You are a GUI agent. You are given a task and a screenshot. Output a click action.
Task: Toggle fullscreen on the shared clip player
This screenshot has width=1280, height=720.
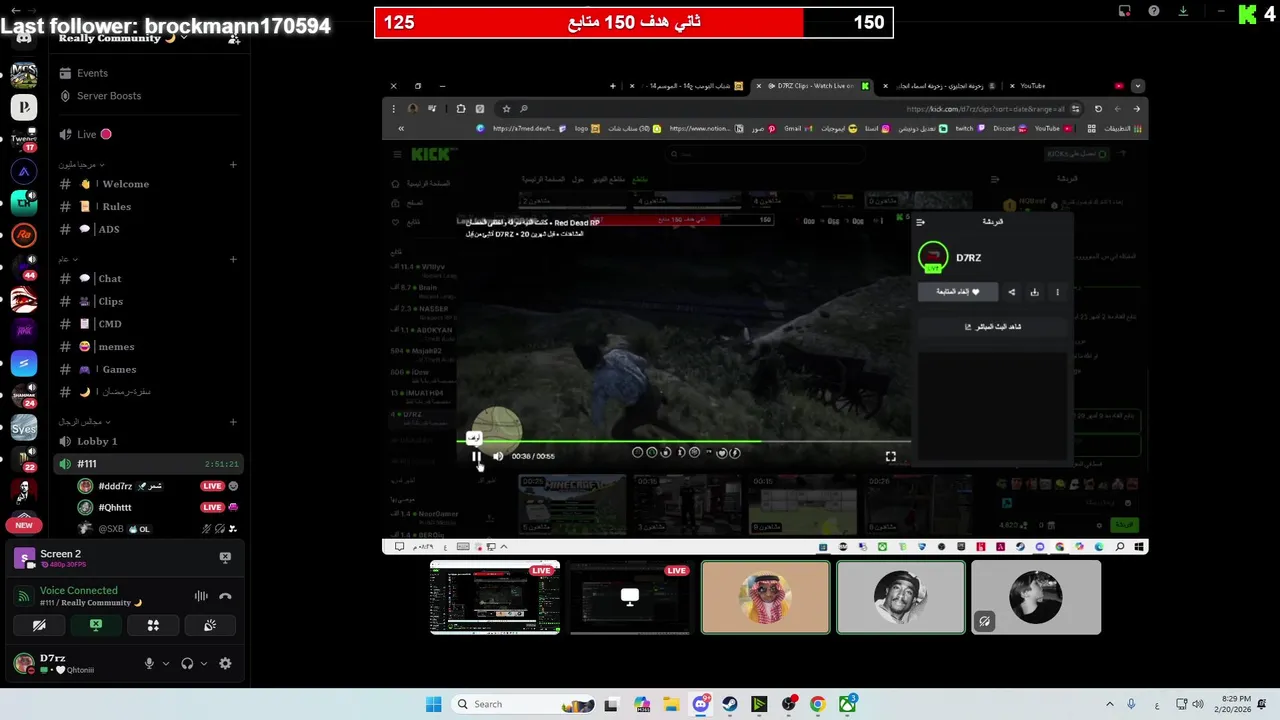890,456
